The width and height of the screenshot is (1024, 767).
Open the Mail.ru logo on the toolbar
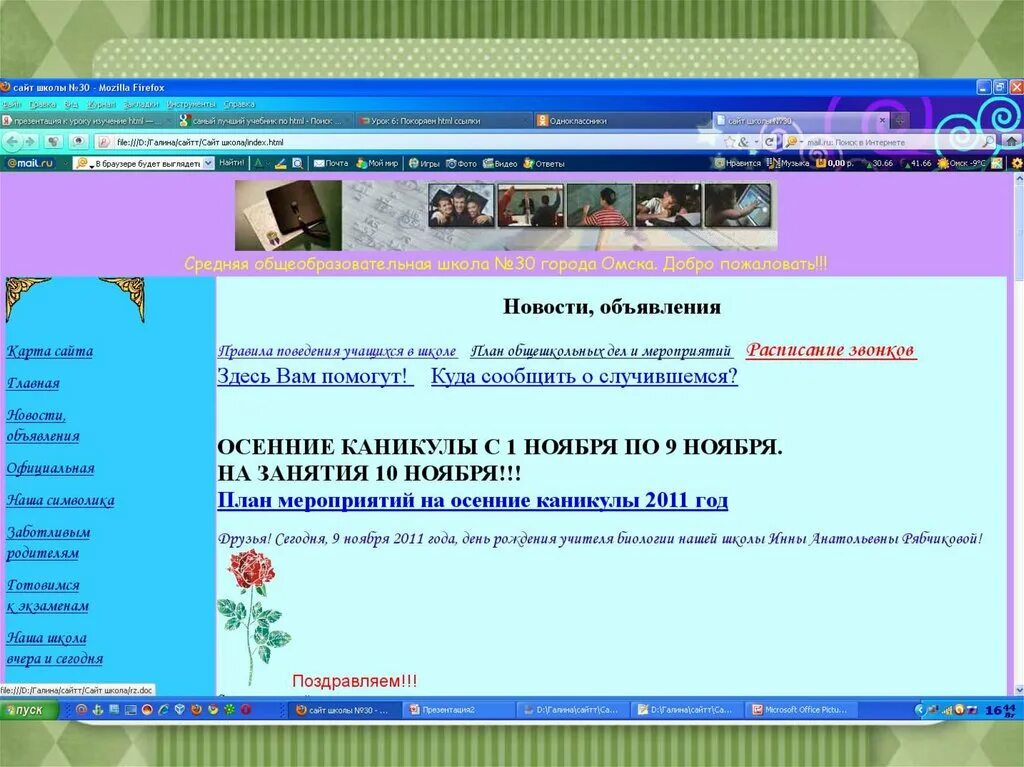(x=30, y=163)
